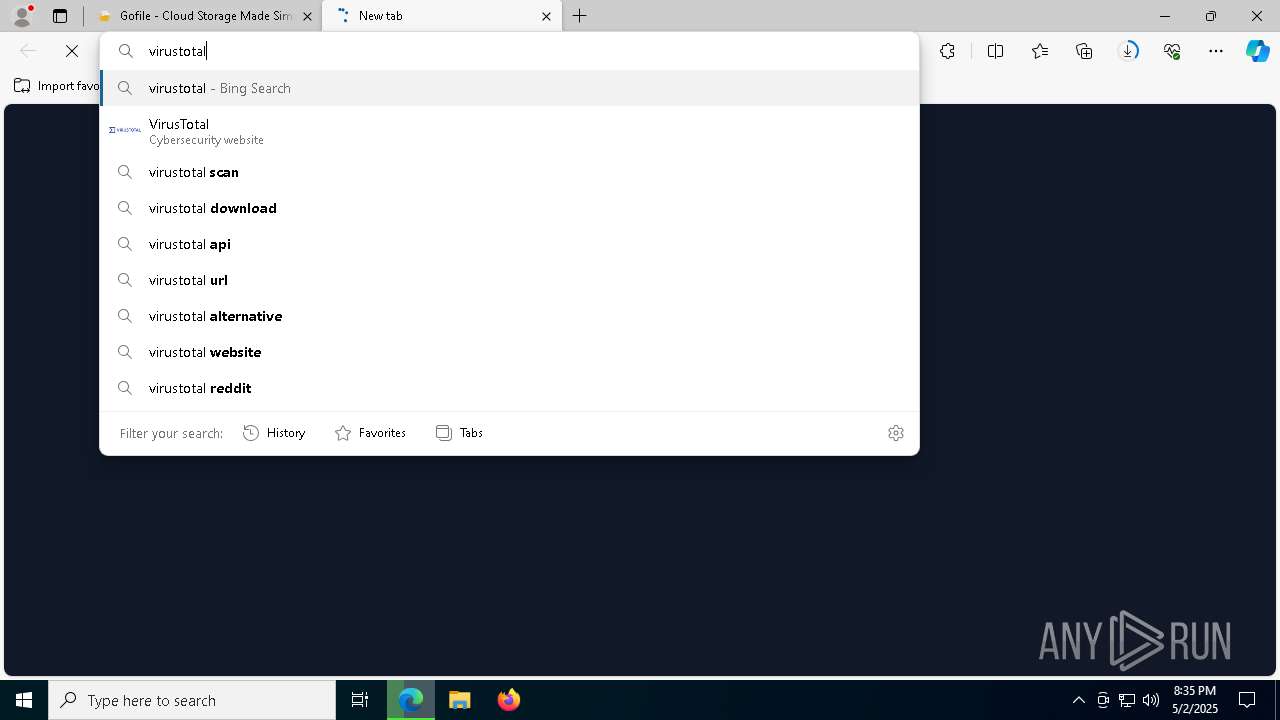The width and height of the screenshot is (1280, 720).
Task: Open the VirusTotal Cybersecurity website suggestion
Action: point(509,131)
